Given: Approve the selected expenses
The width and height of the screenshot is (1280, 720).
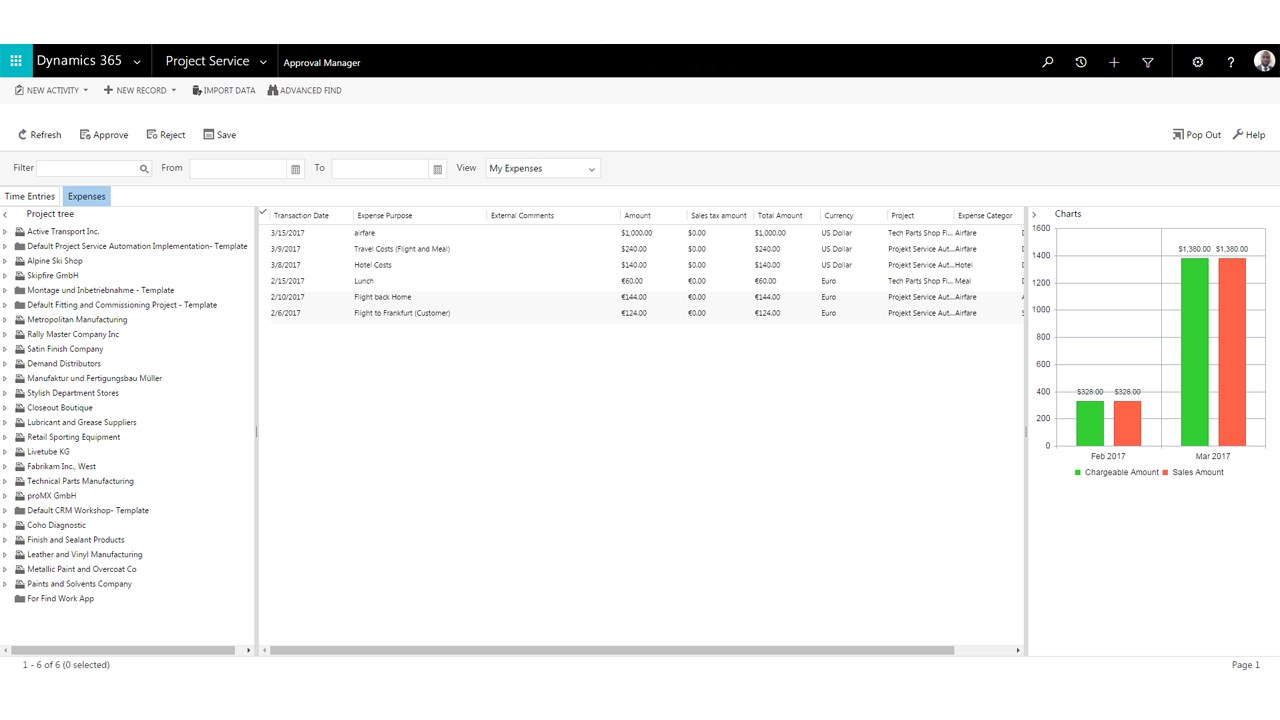Looking at the screenshot, I should tap(104, 135).
